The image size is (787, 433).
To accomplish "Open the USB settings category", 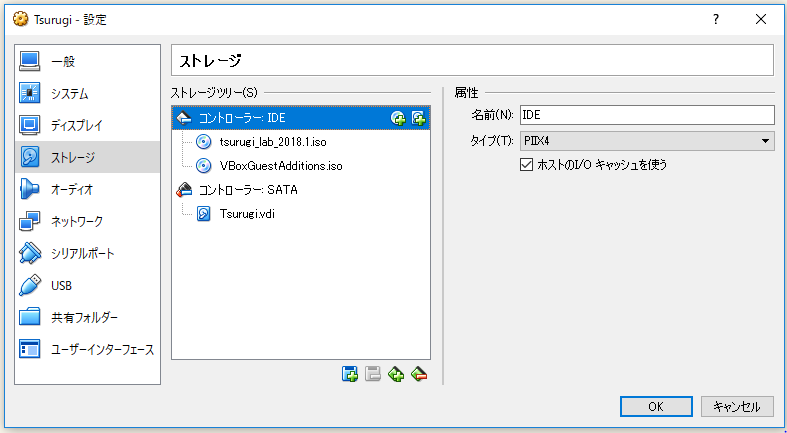I will click(87, 285).
